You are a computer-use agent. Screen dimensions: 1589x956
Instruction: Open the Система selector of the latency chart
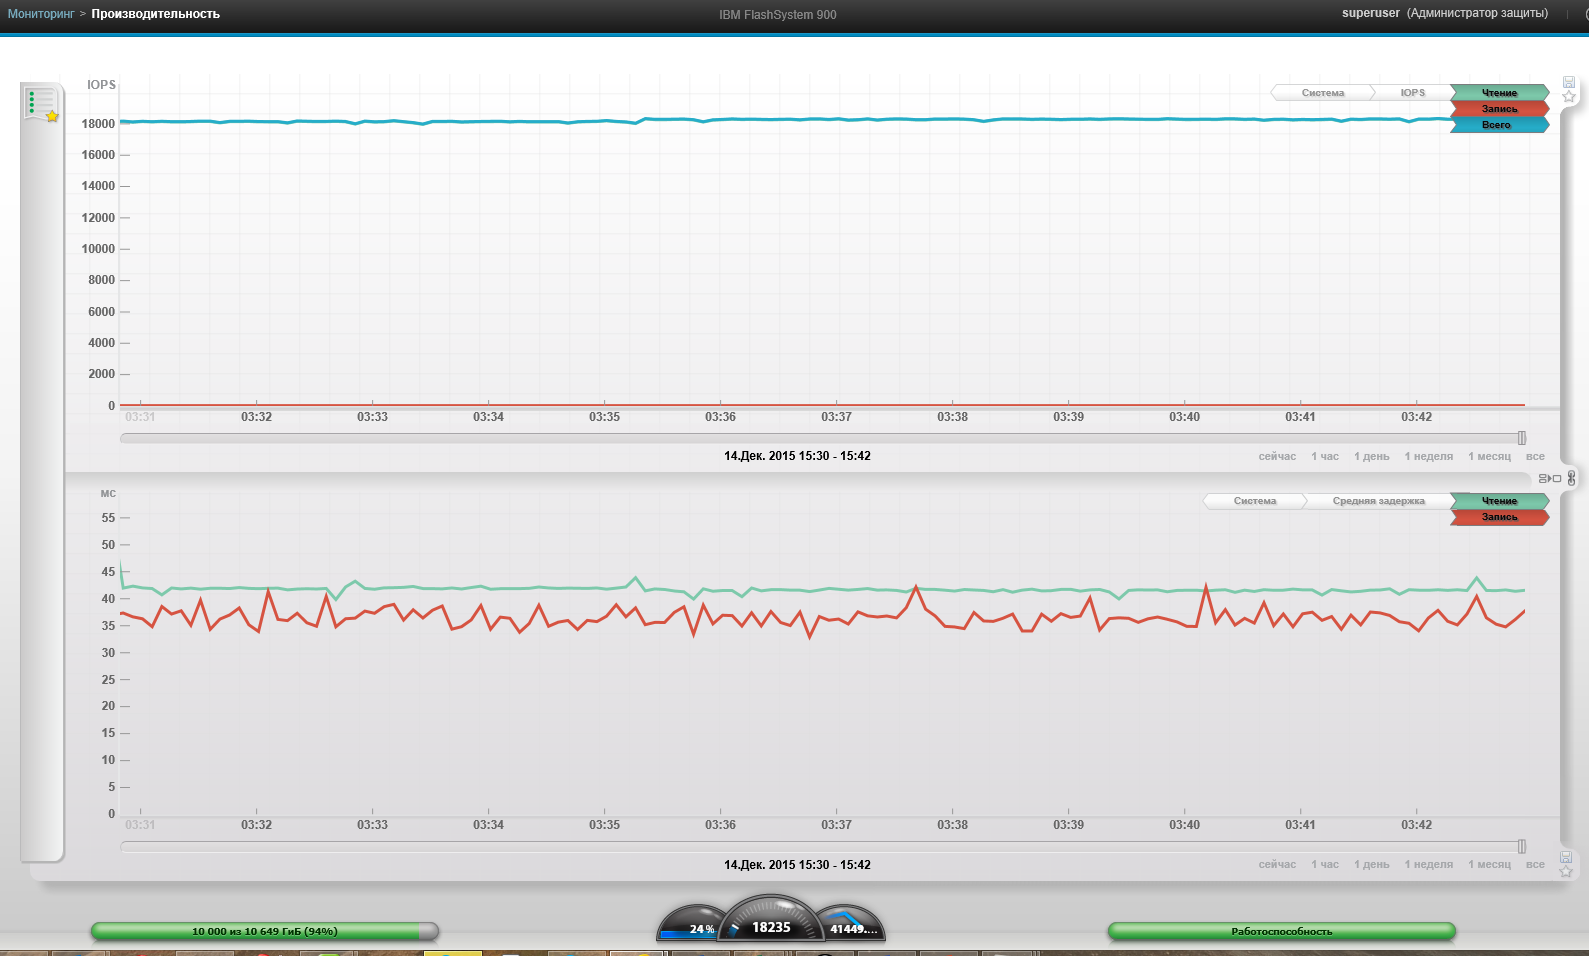point(1255,501)
